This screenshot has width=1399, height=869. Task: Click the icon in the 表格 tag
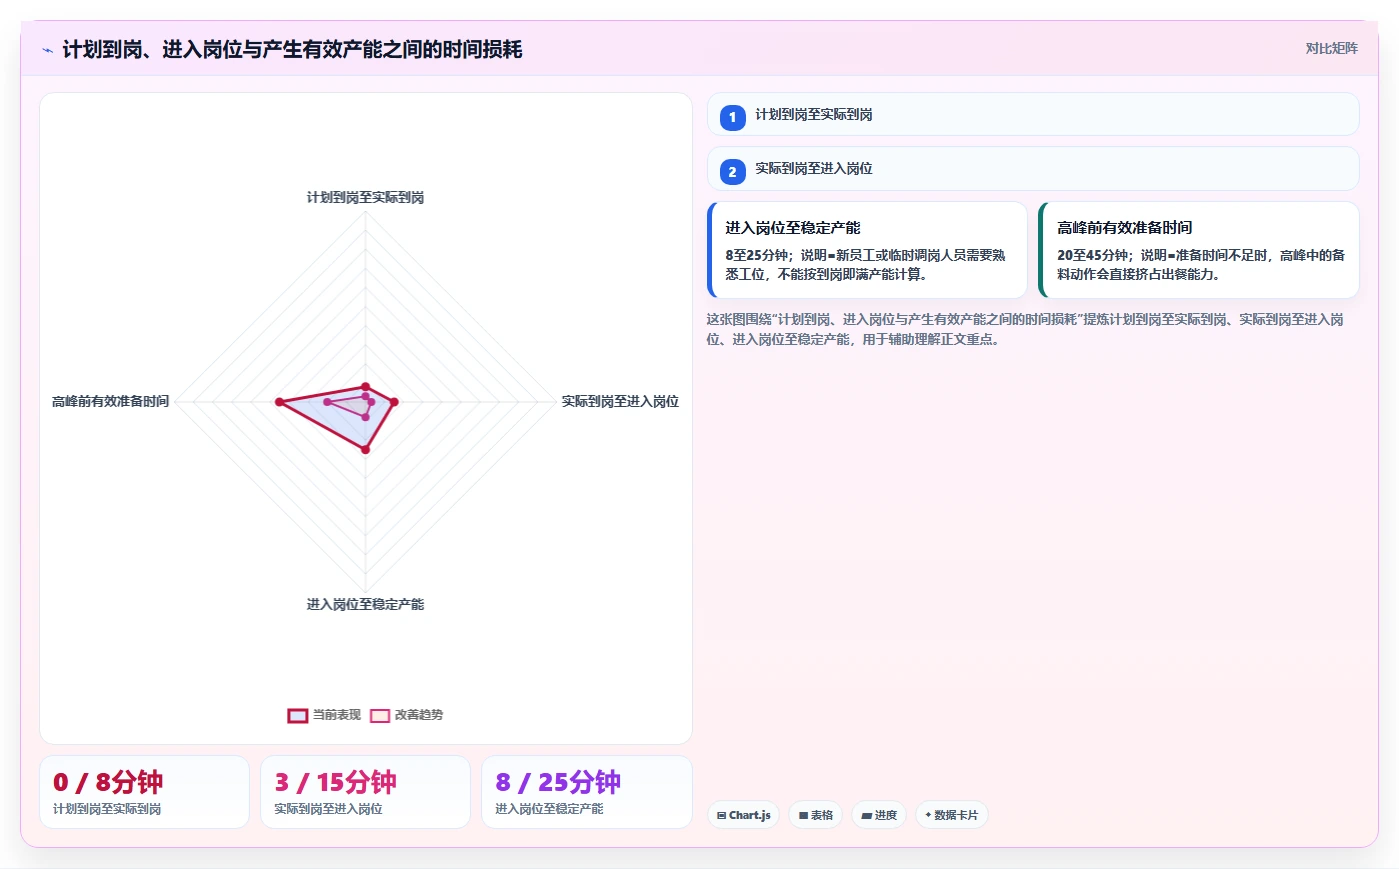(803, 816)
